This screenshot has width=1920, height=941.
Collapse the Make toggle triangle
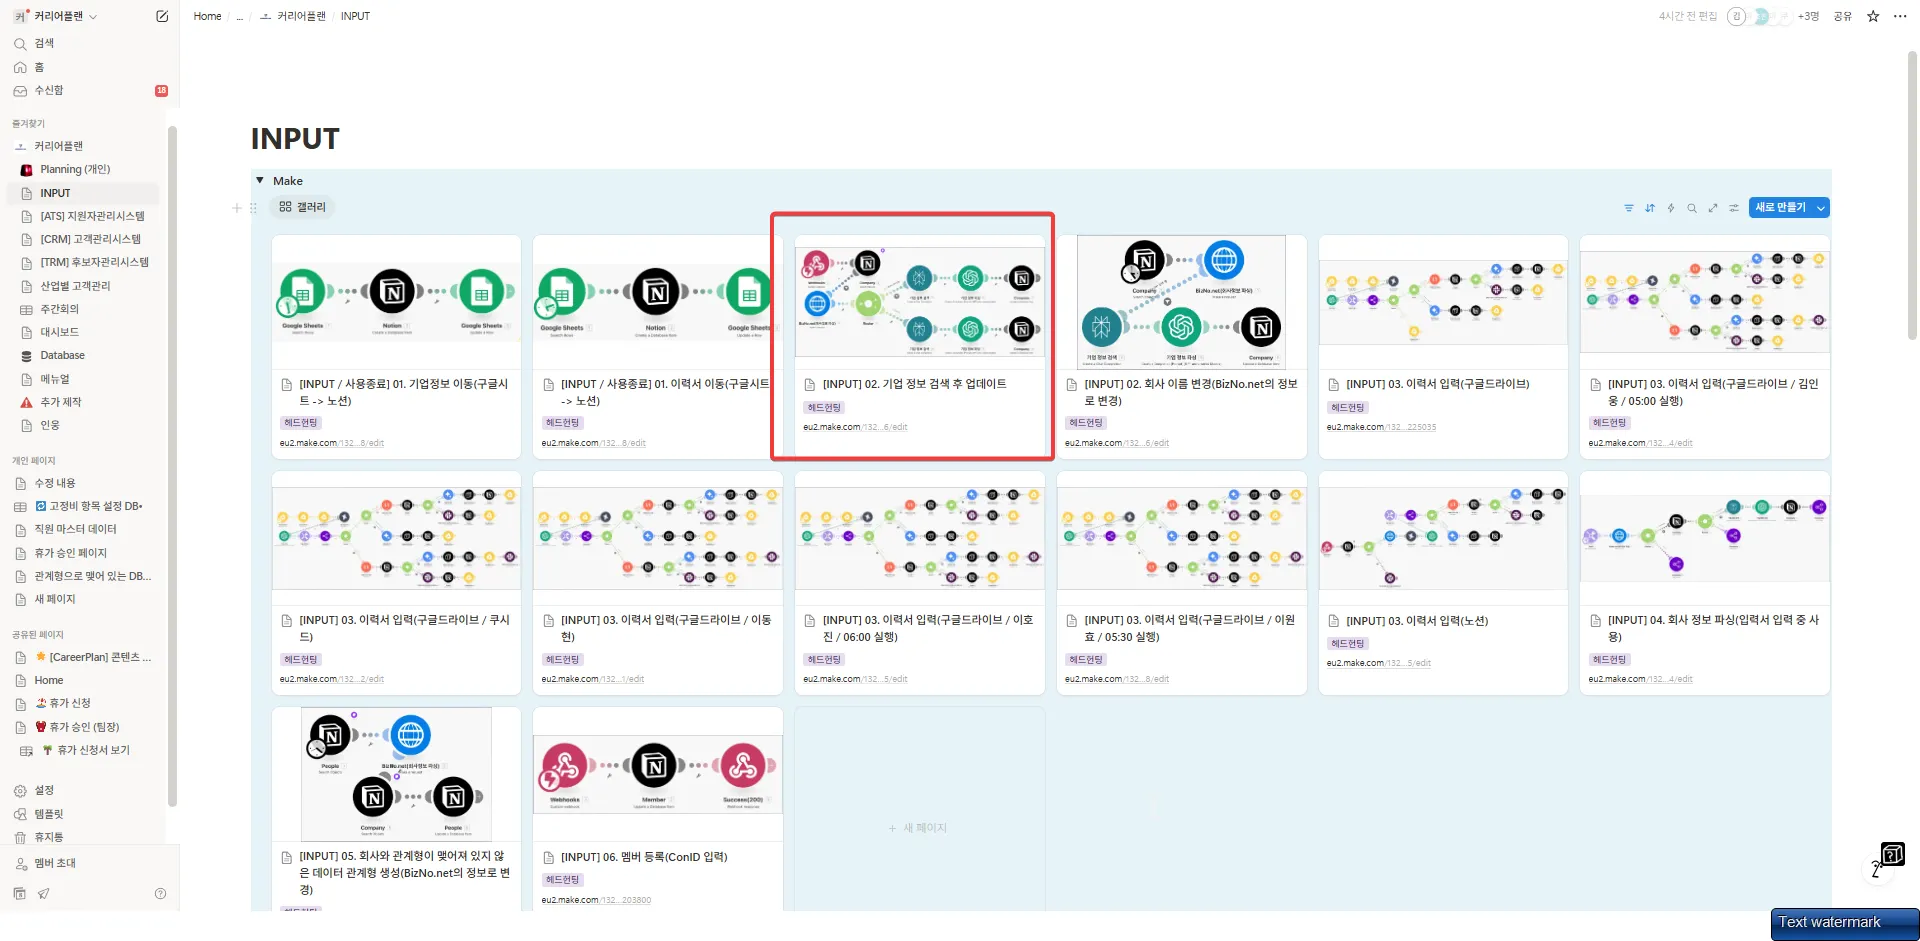point(260,181)
